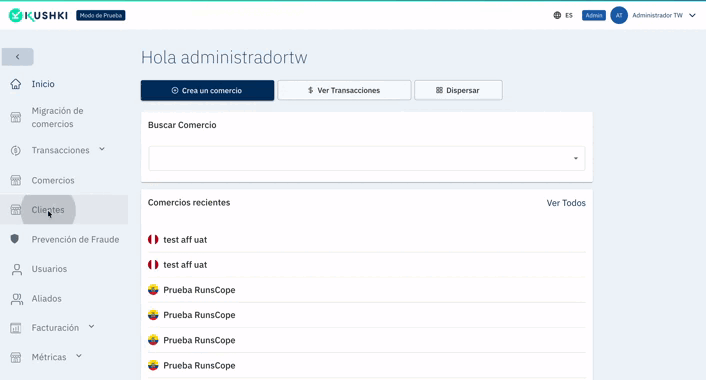The height and width of the screenshot is (380, 706).
Task: Click the Dispersar button
Action: pos(458,90)
